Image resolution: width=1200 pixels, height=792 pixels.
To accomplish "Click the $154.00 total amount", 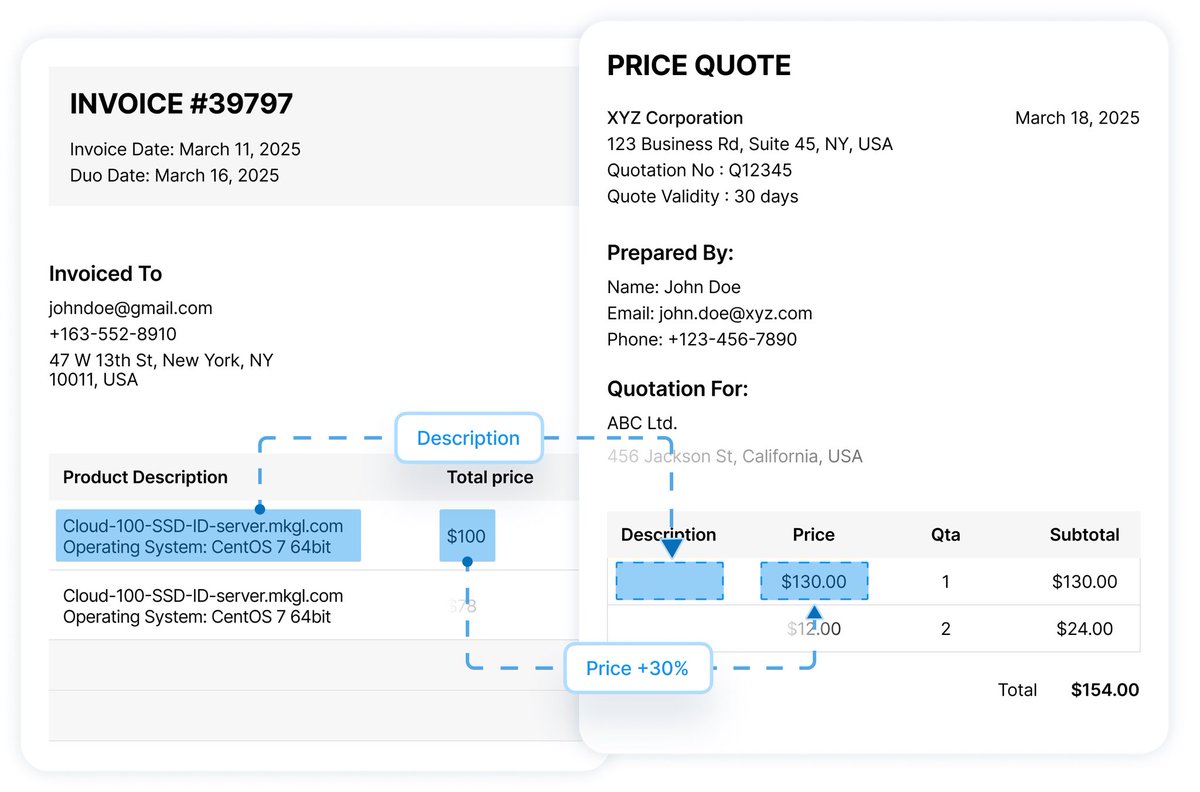I will (1105, 690).
